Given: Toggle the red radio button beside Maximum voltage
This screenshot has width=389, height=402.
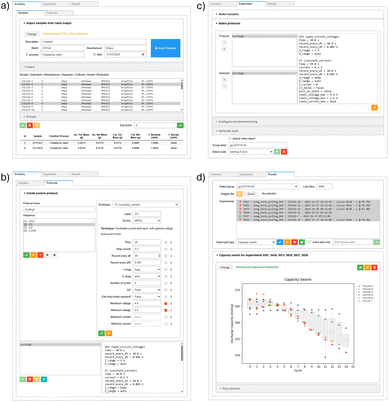Looking at the screenshot, I should pos(166,303).
